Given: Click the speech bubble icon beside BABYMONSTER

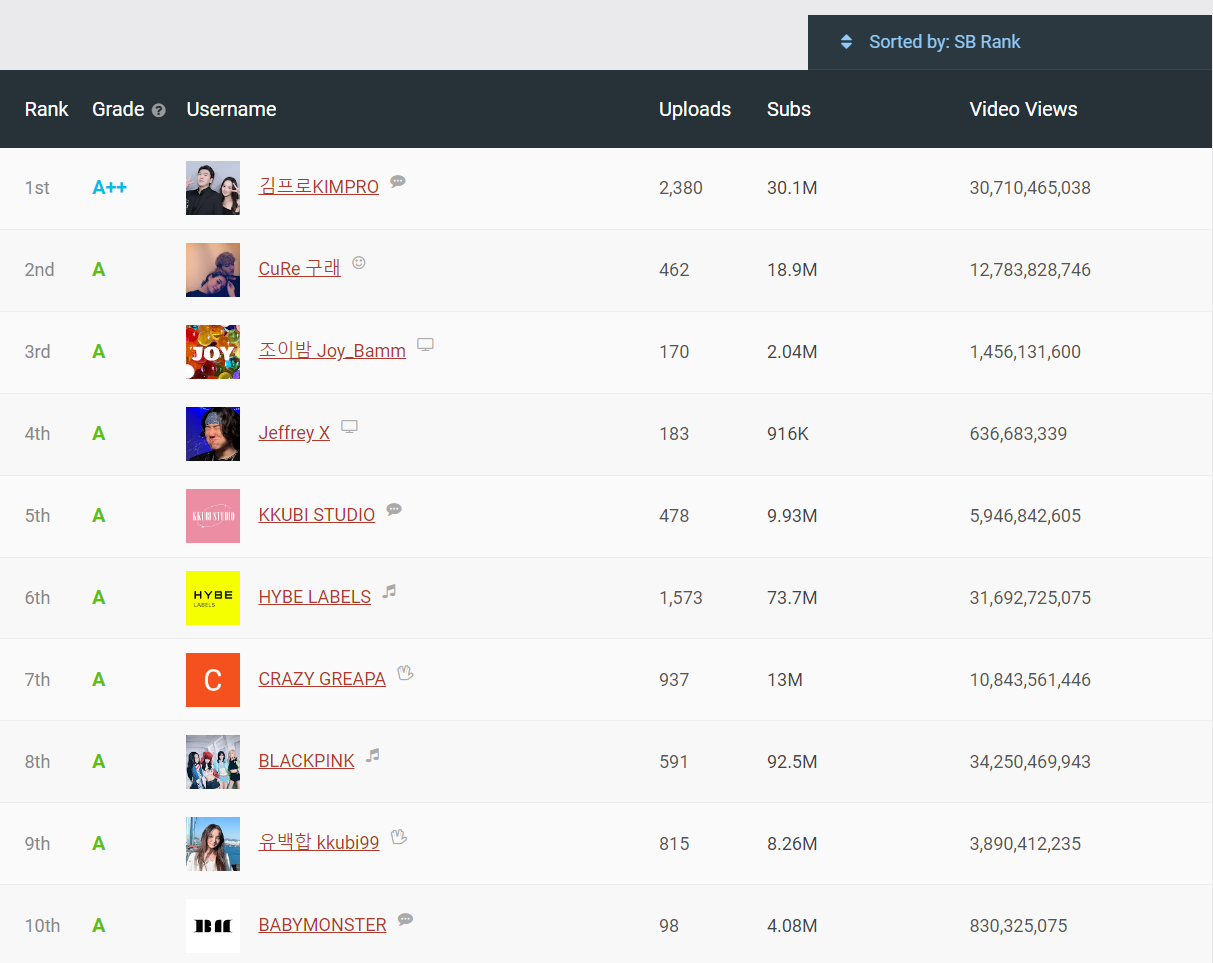Looking at the screenshot, I should pos(405,919).
